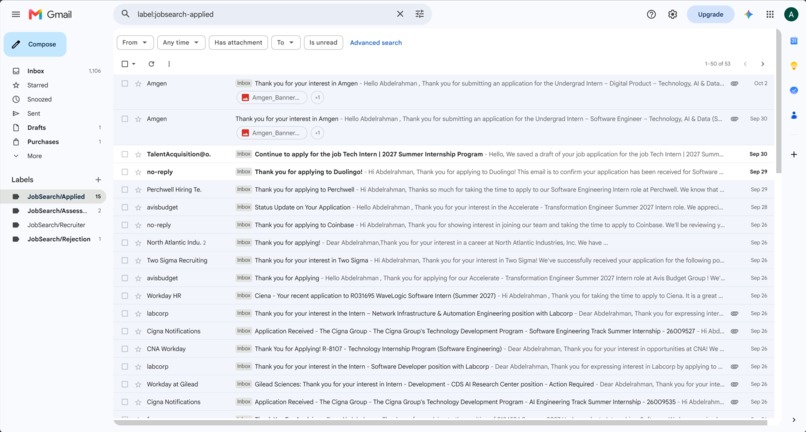Open Google Tasks side panel icon

(x=794, y=91)
